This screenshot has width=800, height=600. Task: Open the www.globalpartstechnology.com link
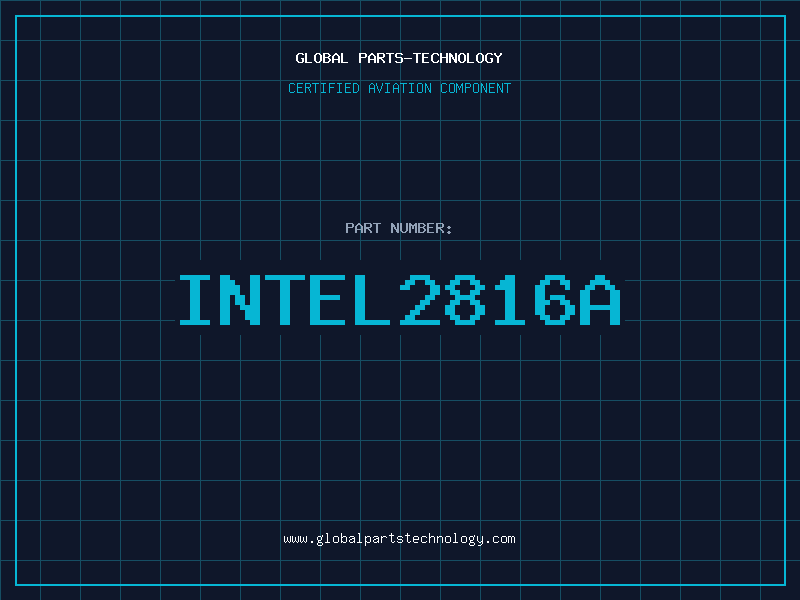[x=399, y=539]
